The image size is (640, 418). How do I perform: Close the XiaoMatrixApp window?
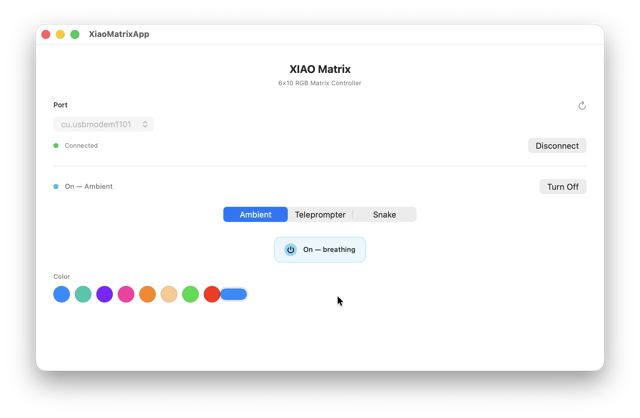[x=46, y=34]
